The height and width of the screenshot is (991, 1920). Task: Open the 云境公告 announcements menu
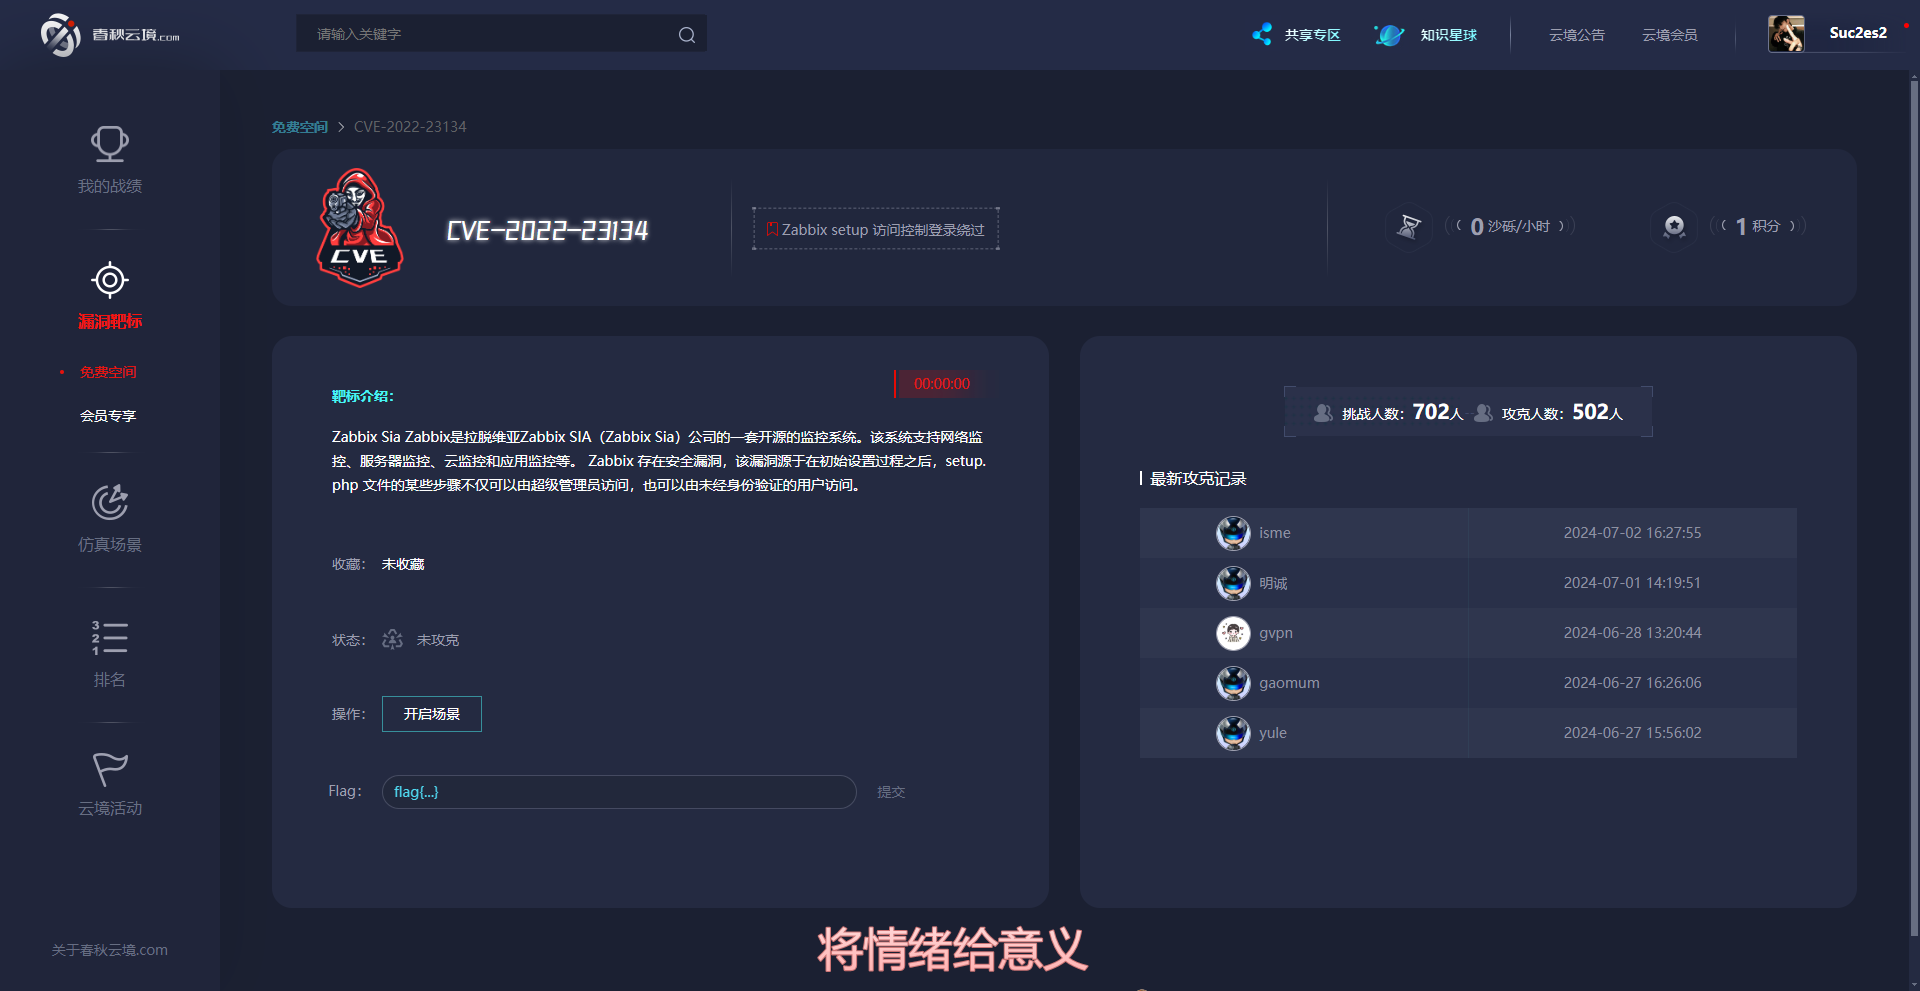(1577, 35)
